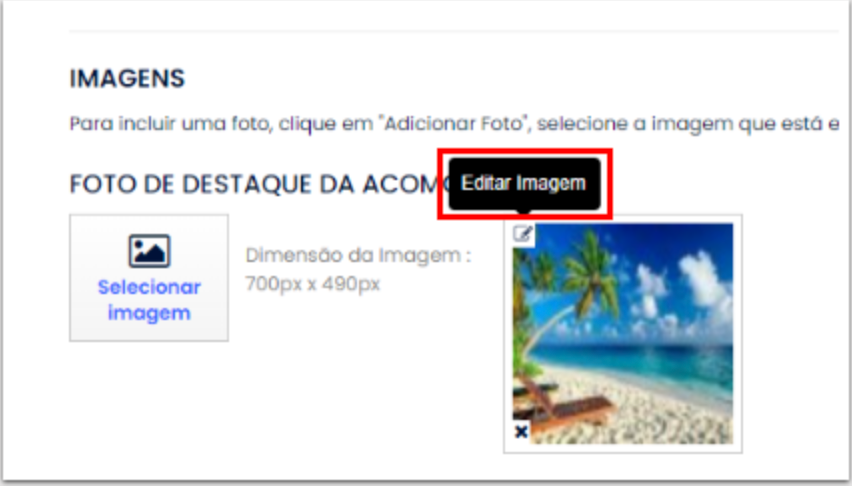Screen dimensions: 852x486
Task: Click the Editar Imagem tooltip
Action: 524,184
